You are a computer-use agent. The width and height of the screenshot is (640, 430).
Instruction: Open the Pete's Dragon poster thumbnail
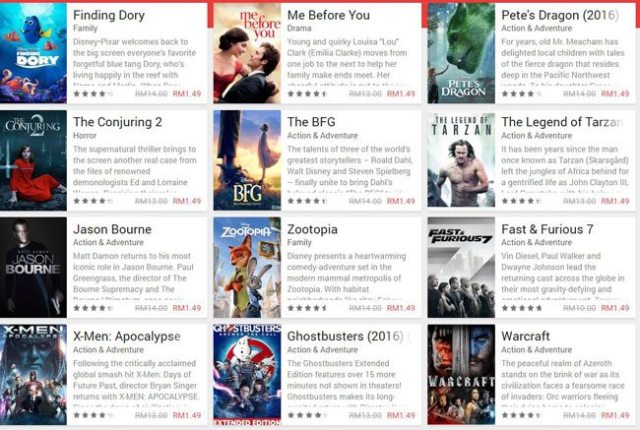(461, 53)
